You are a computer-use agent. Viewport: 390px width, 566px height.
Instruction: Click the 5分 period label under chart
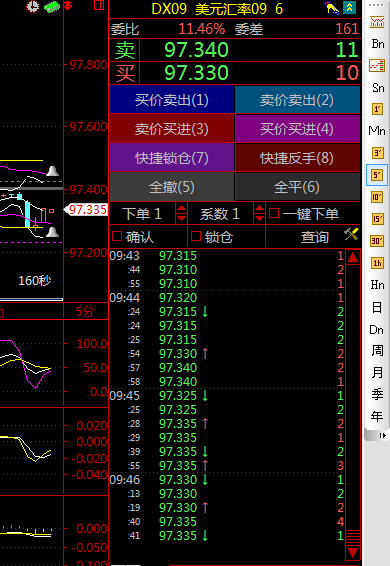coord(85,312)
